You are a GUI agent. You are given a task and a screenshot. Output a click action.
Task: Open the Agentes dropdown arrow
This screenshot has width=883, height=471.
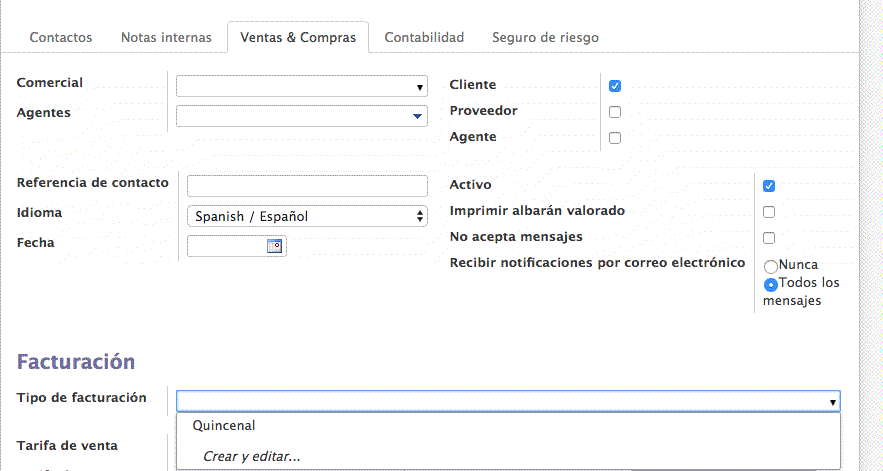click(417, 117)
